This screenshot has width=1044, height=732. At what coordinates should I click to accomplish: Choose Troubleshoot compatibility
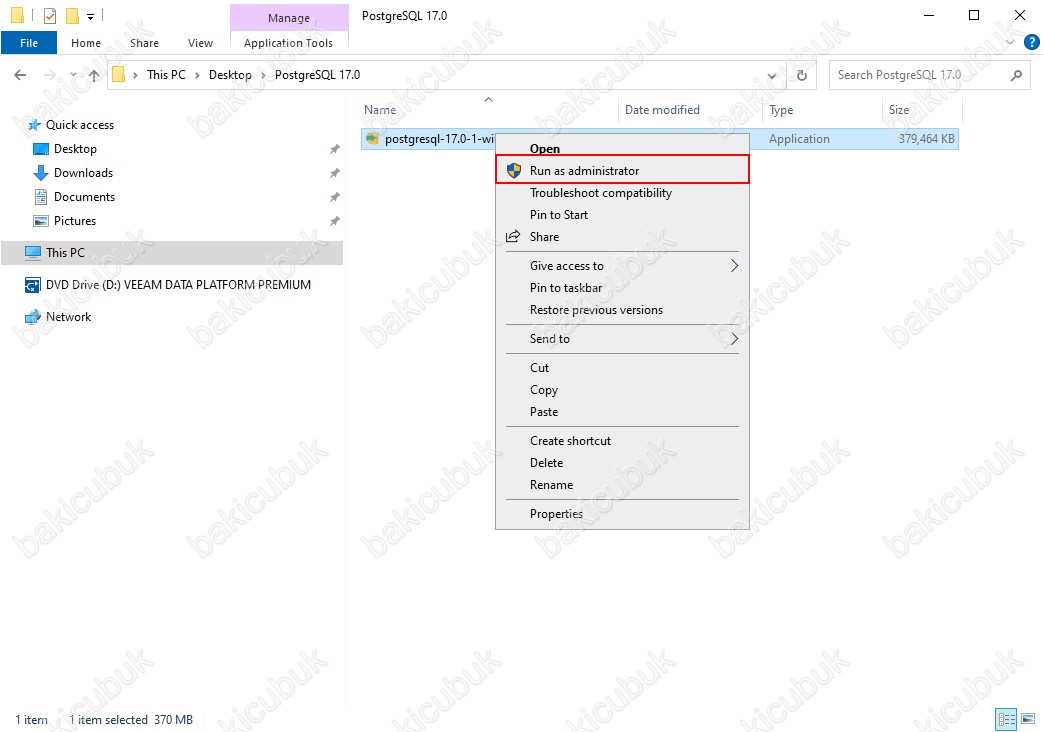click(x=622, y=192)
